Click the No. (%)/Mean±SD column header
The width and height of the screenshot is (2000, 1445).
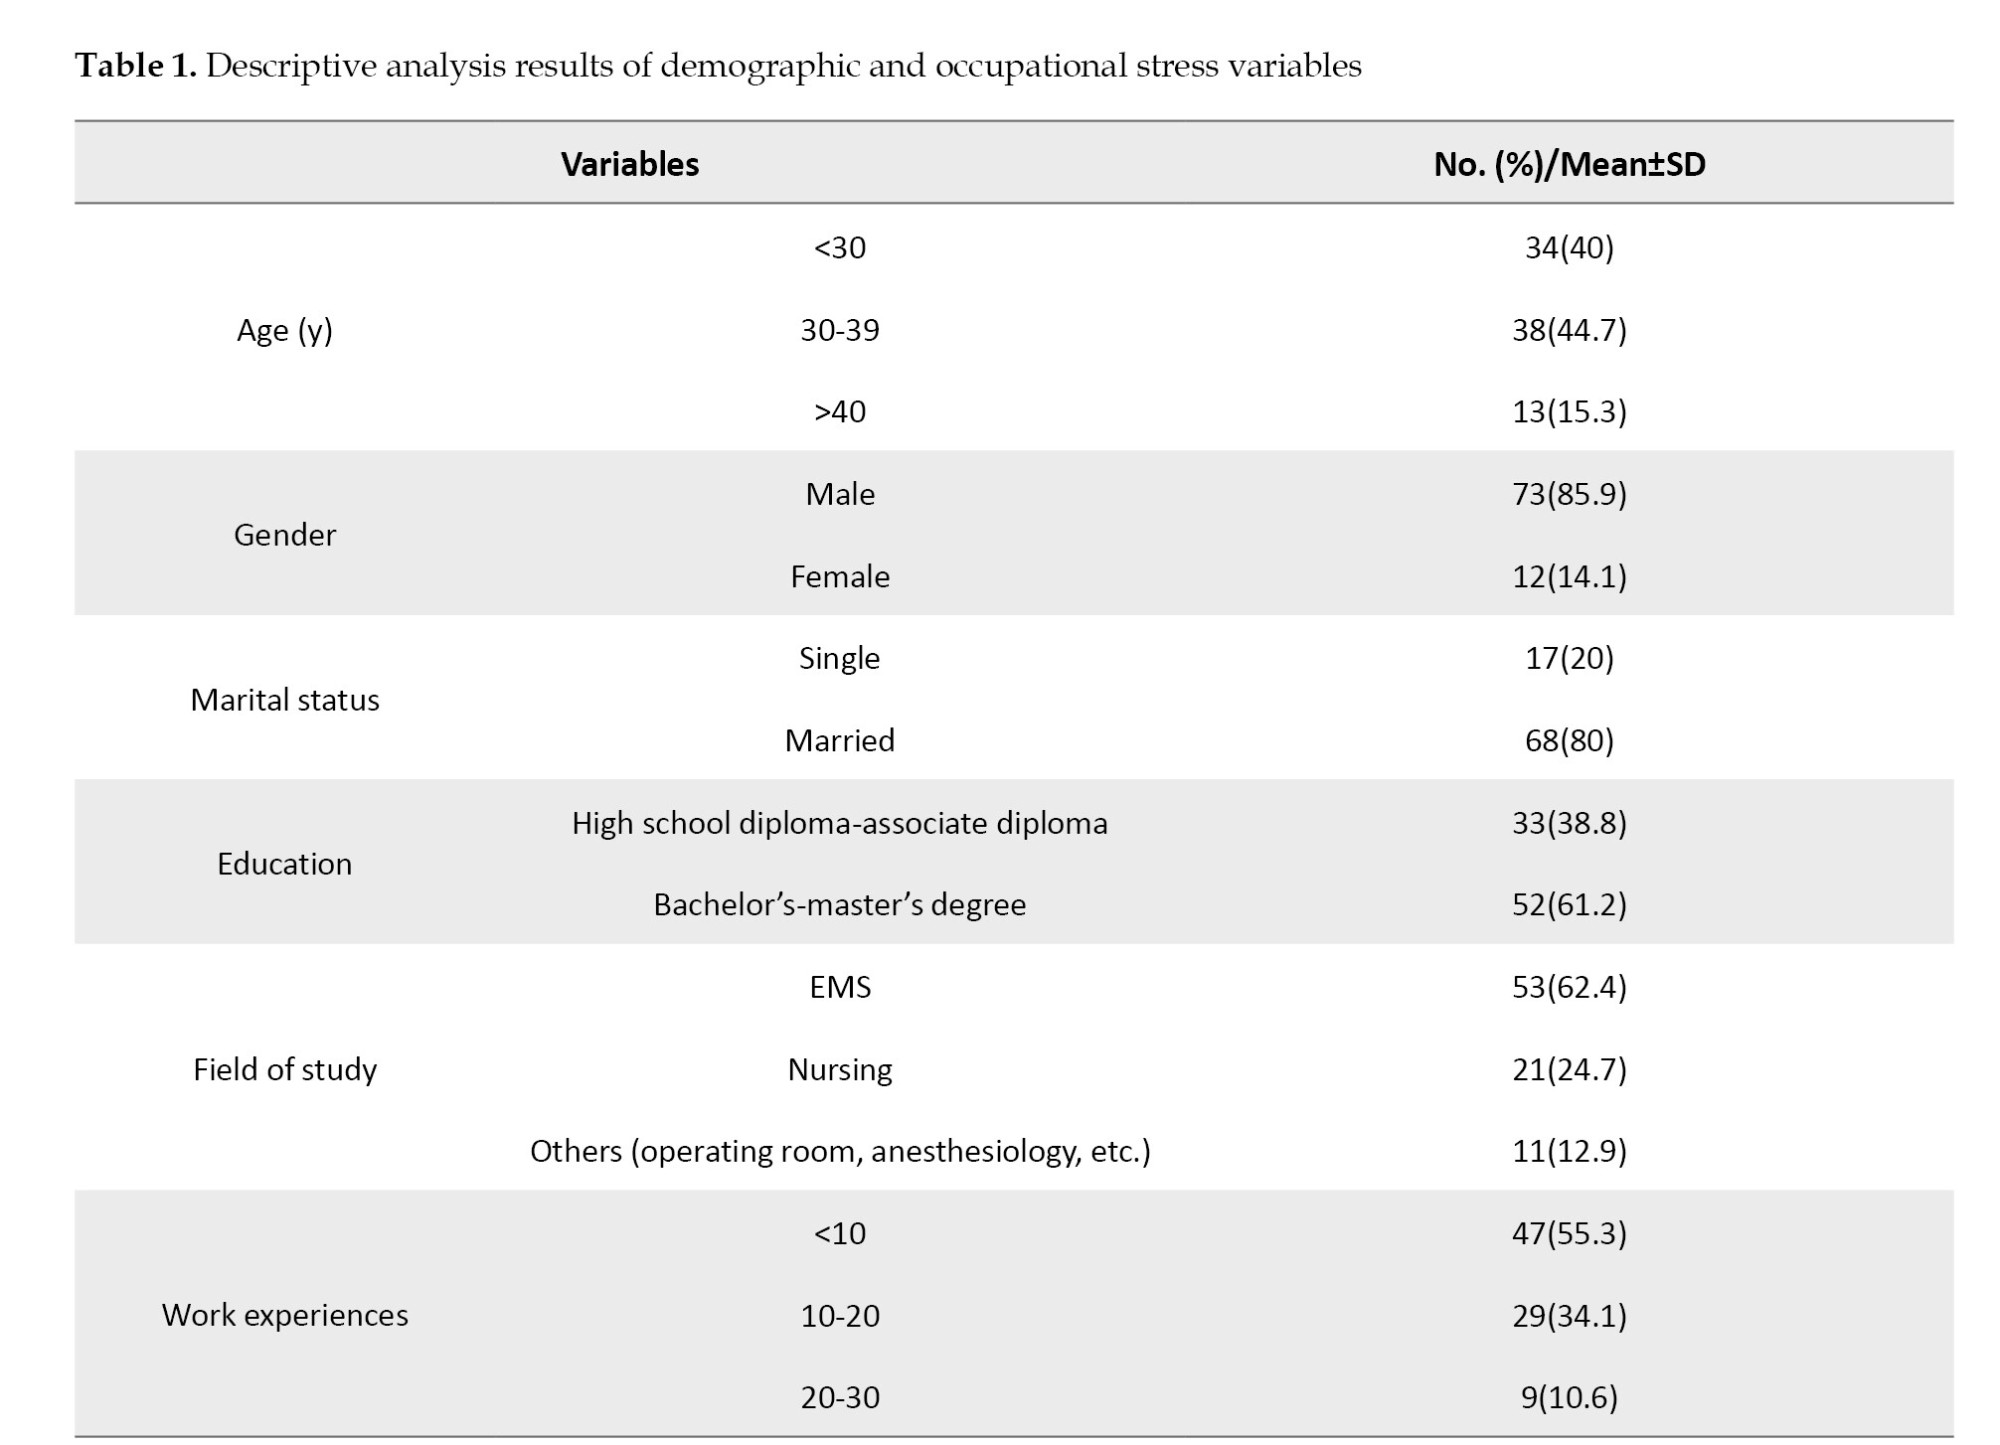1569,164
